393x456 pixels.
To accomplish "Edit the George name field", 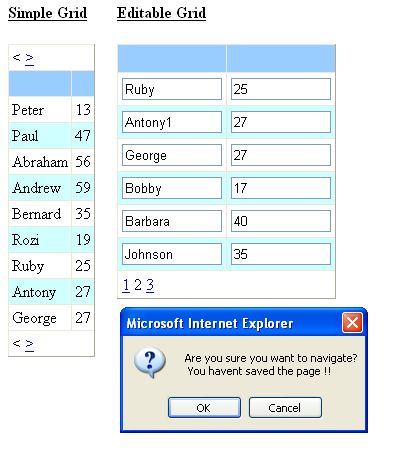I will pos(172,155).
